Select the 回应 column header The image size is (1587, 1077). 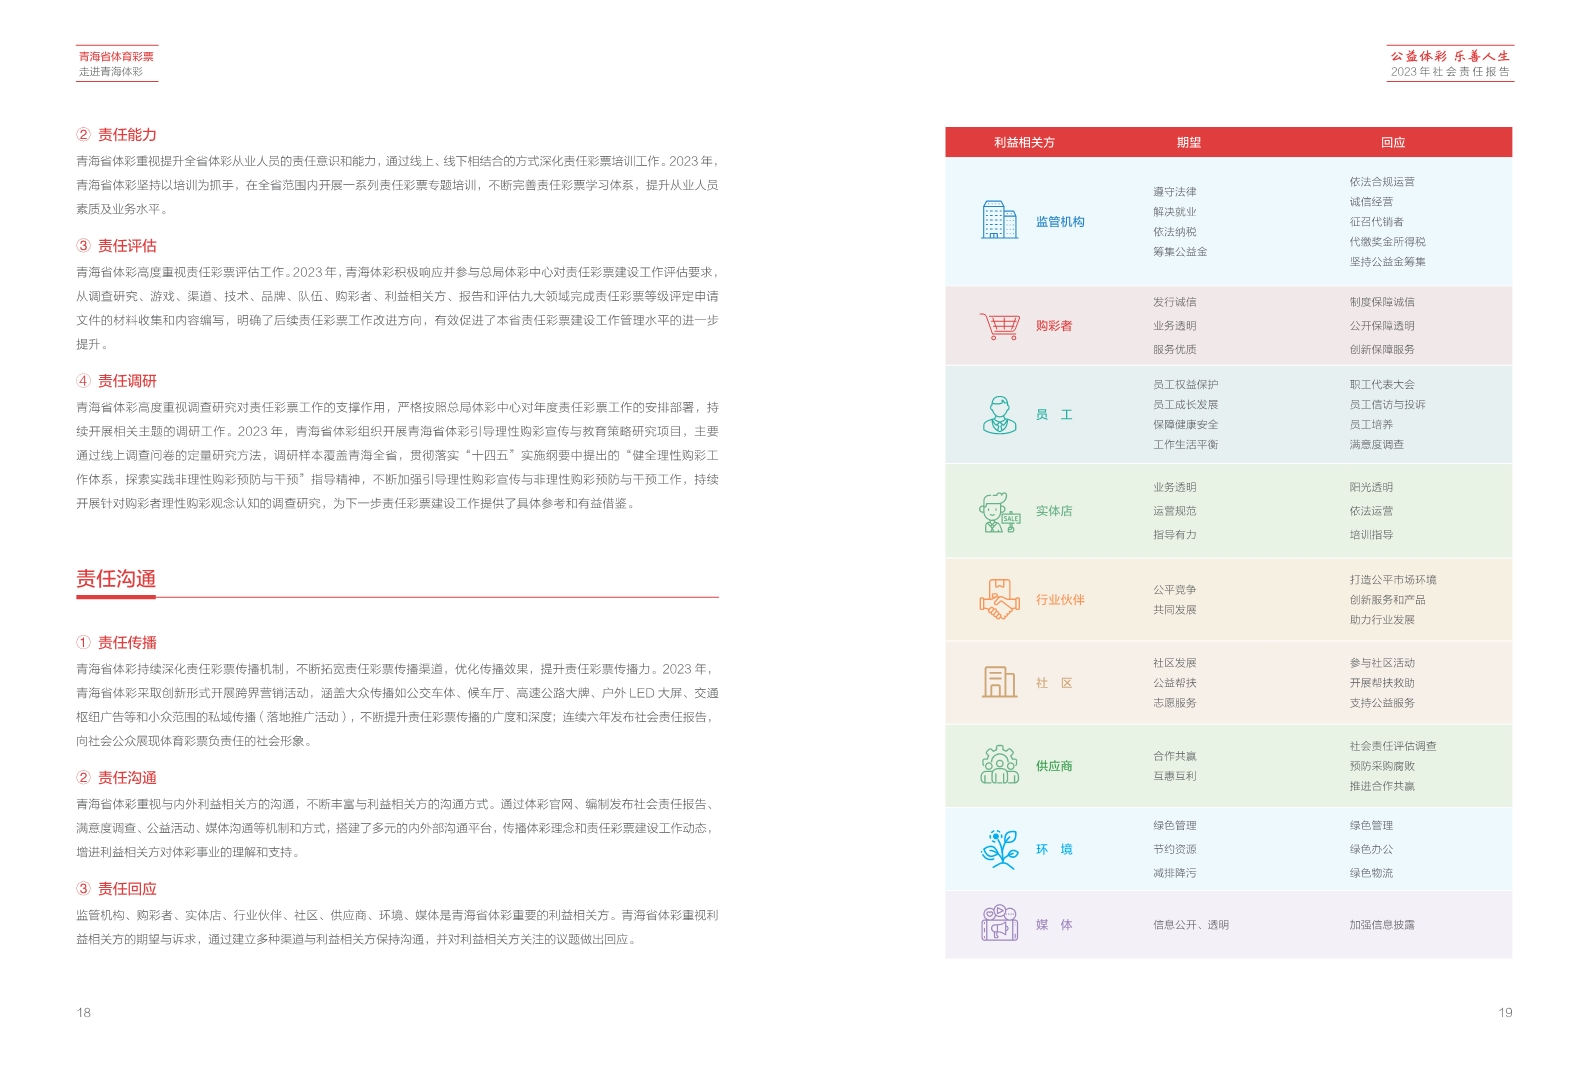click(1392, 143)
